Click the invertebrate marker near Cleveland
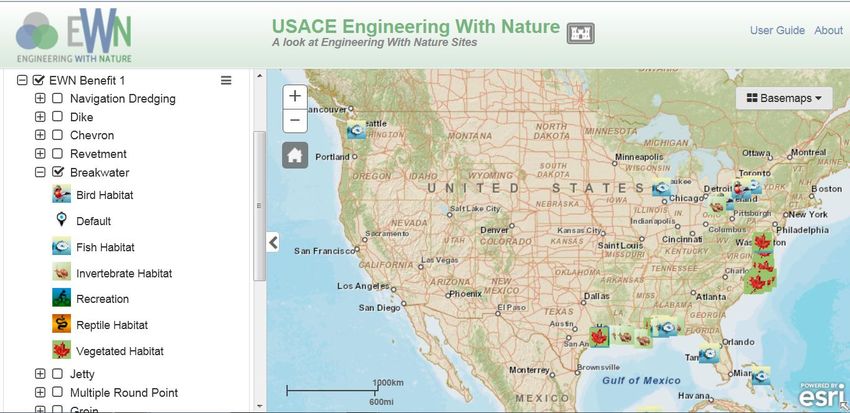Viewport: 850px width, 413px height. click(x=717, y=205)
